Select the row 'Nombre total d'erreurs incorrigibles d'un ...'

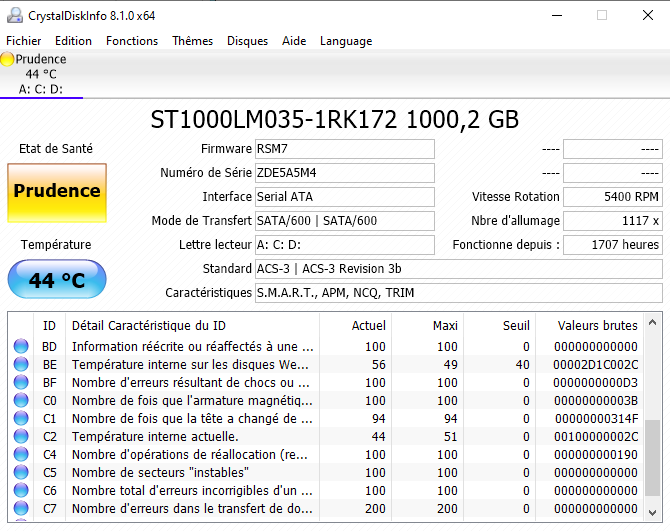[326, 490]
